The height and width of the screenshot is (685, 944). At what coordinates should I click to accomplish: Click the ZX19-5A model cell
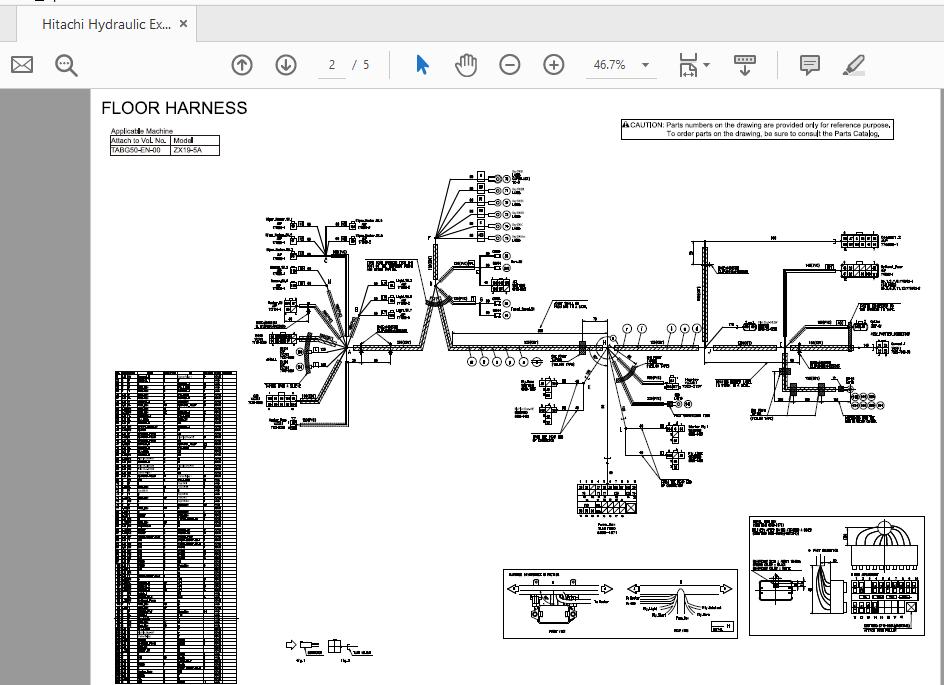[x=195, y=150]
